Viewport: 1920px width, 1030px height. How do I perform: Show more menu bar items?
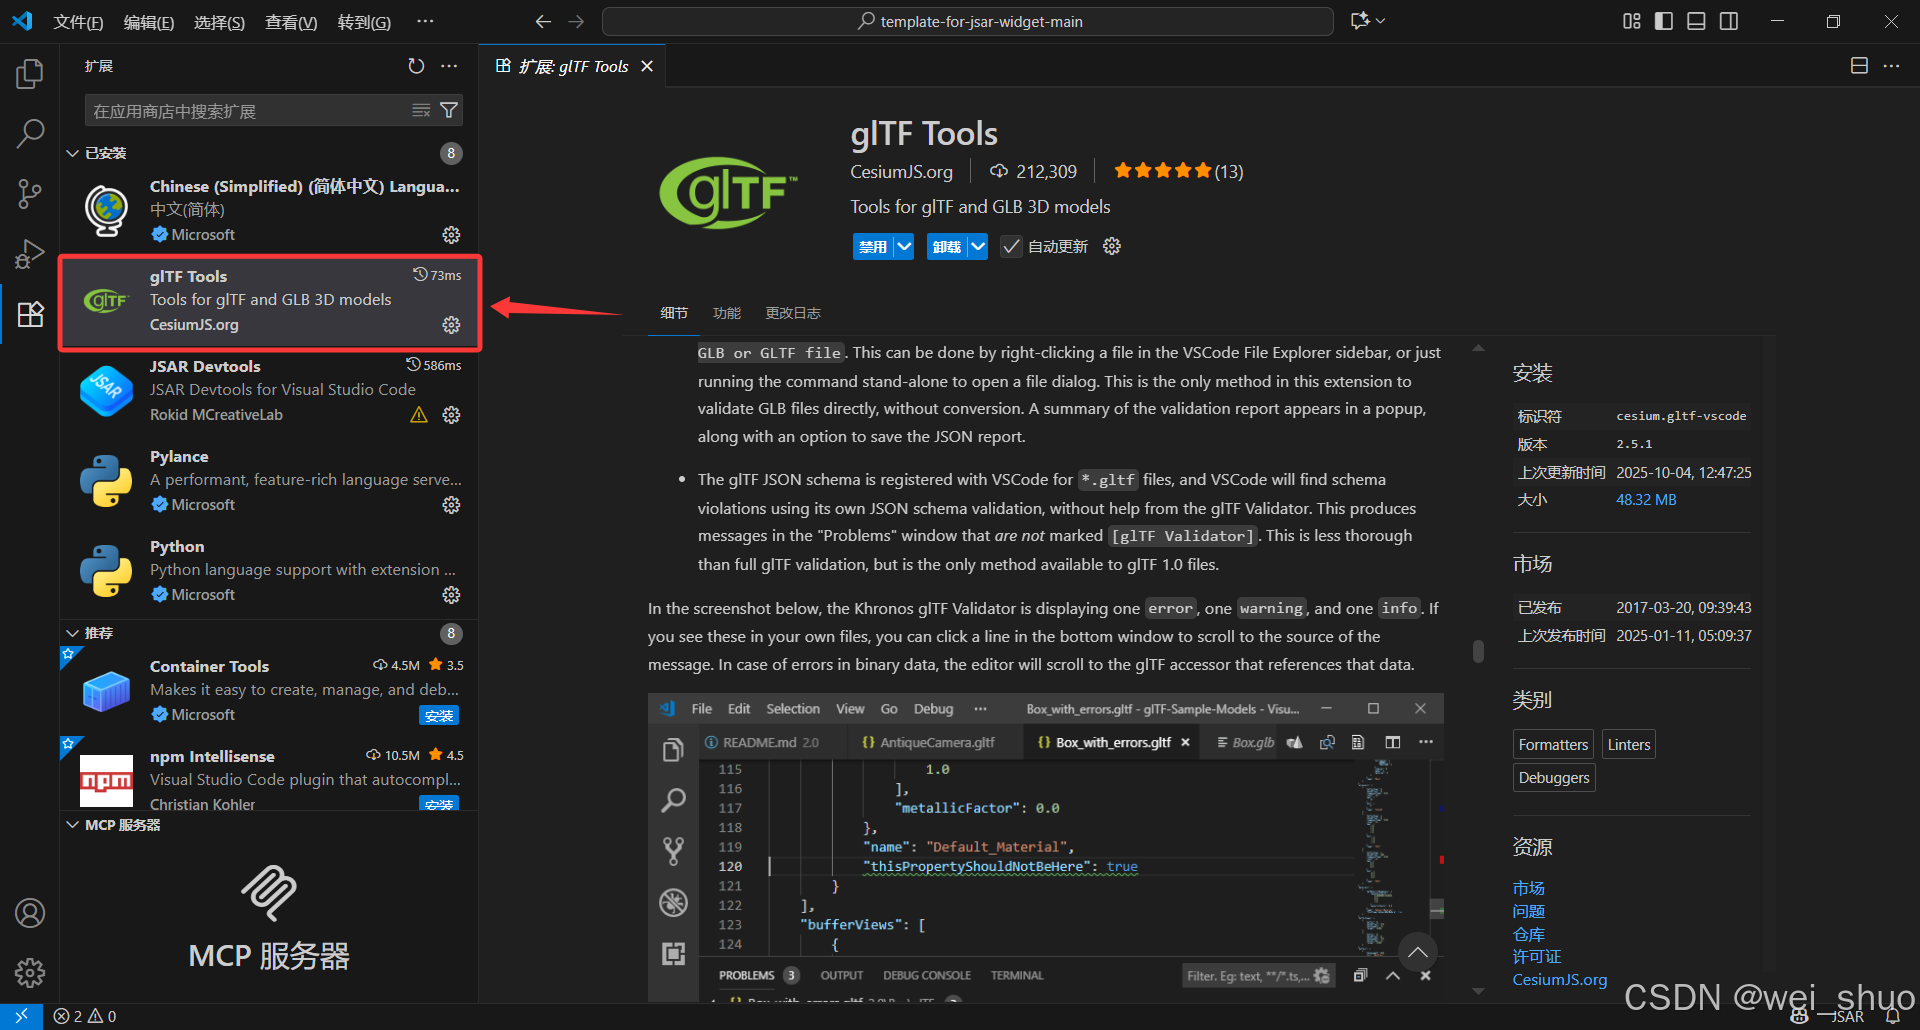[x=425, y=21]
